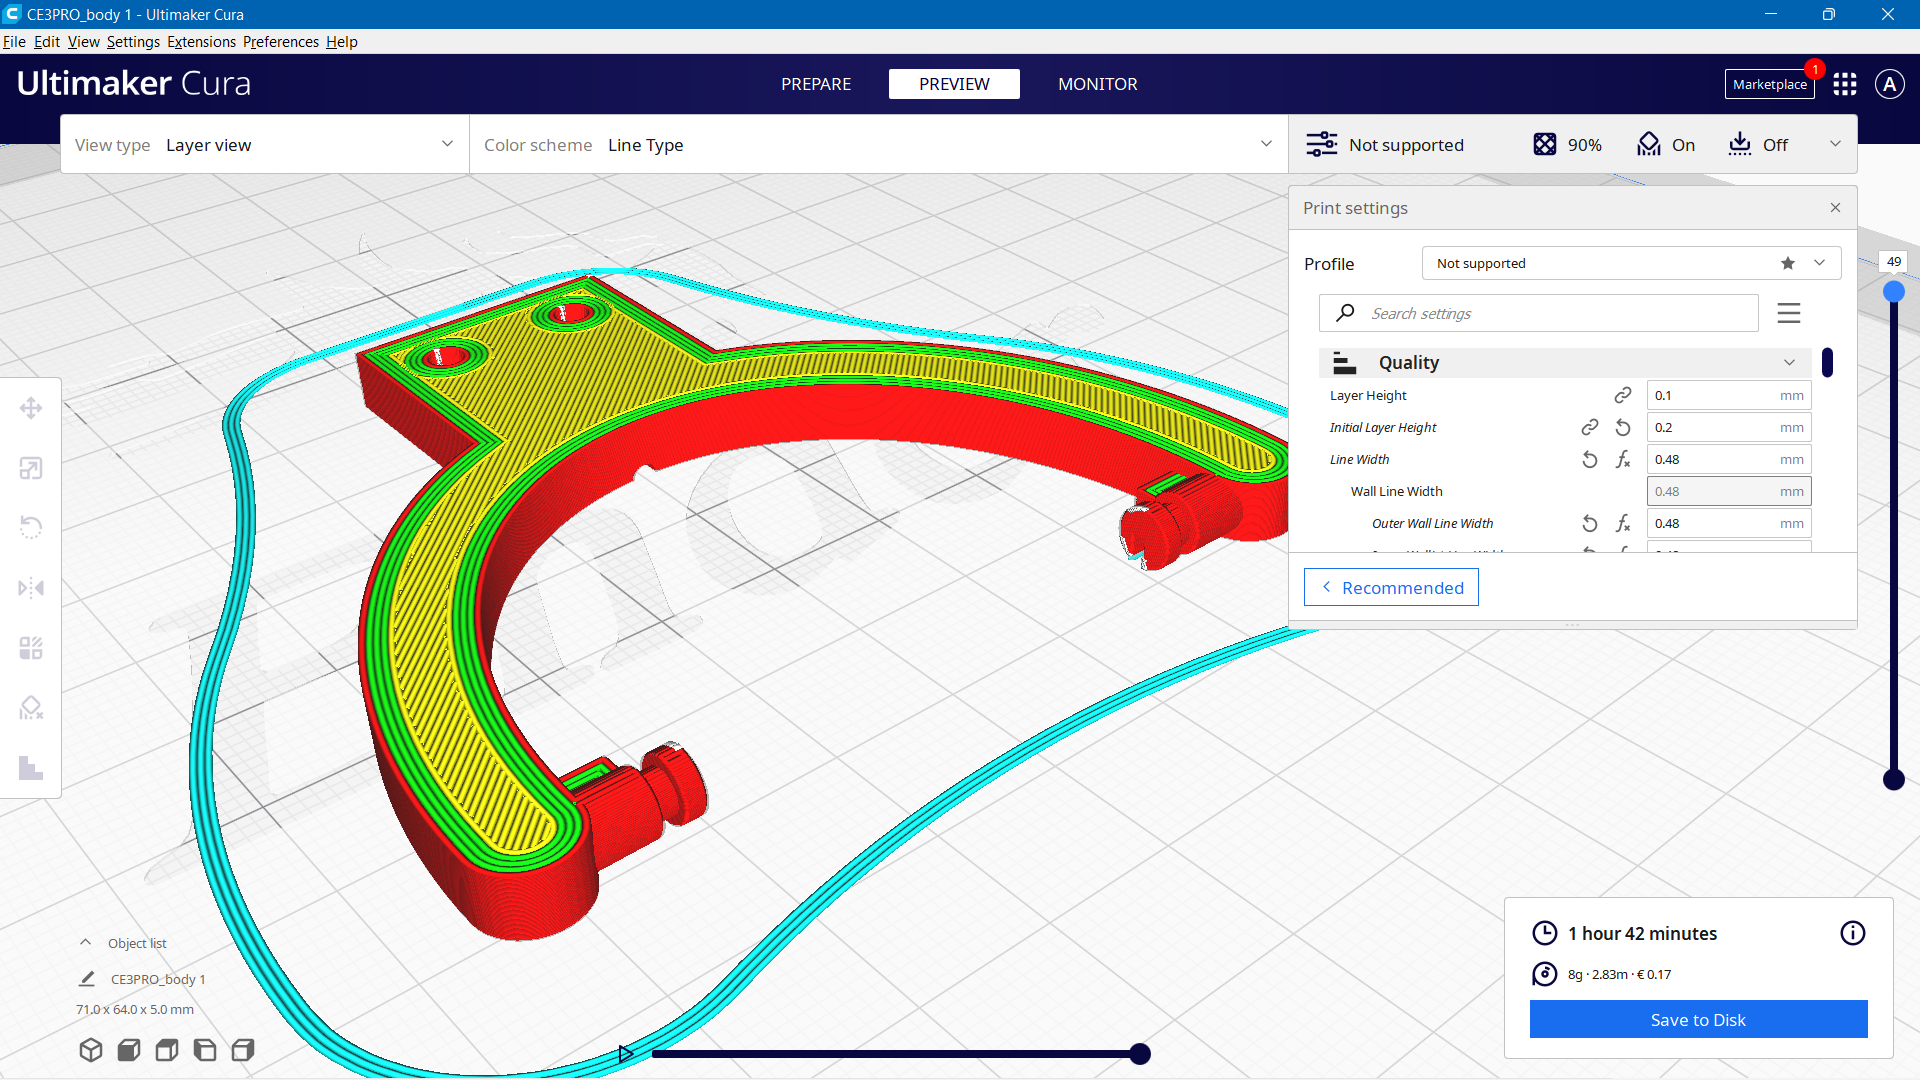Image resolution: width=1920 pixels, height=1080 pixels.
Task: Select the Move tool in left toolbar
Action: (31, 408)
